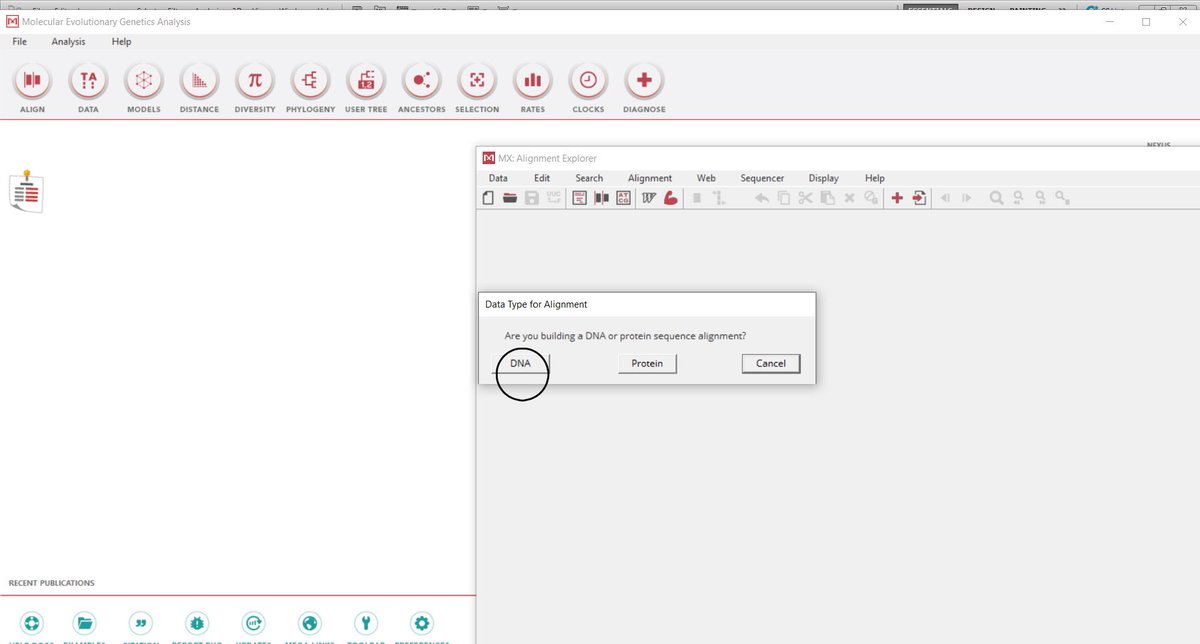Open the Display menu in Alignment Explorer
Image resolution: width=1200 pixels, height=644 pixels.
824,178
